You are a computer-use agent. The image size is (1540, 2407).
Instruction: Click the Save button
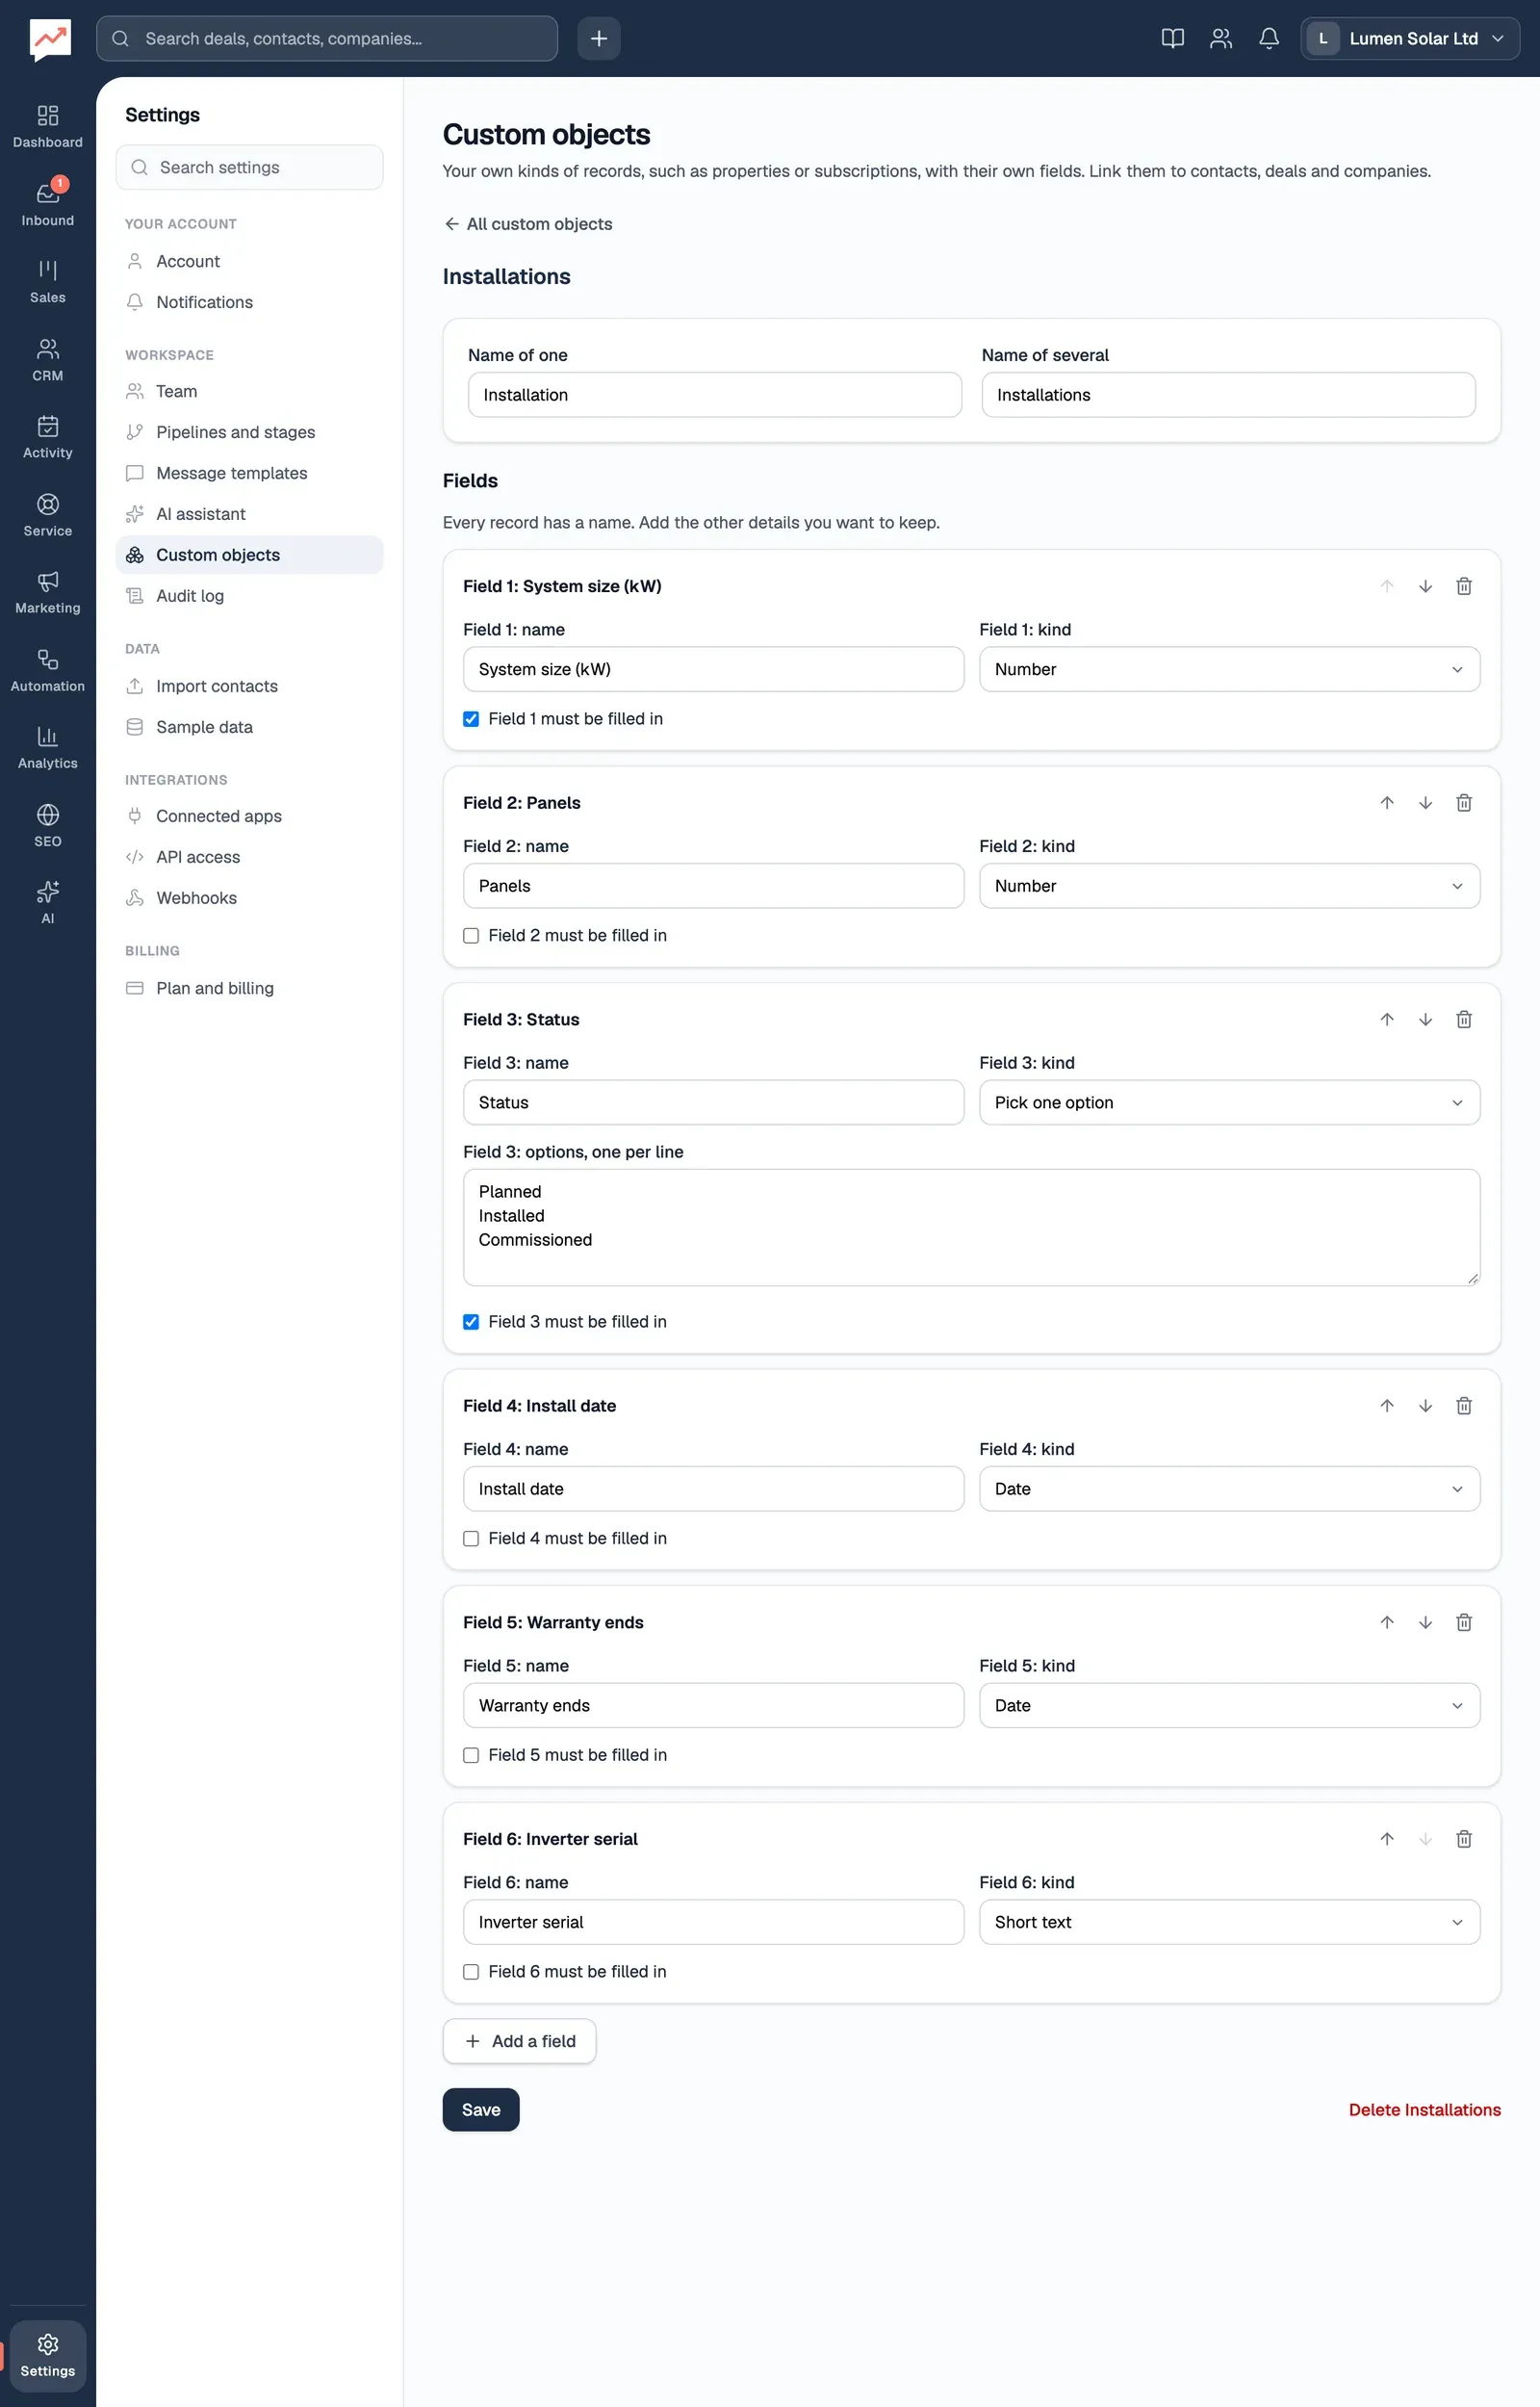tap(480, 2109)
